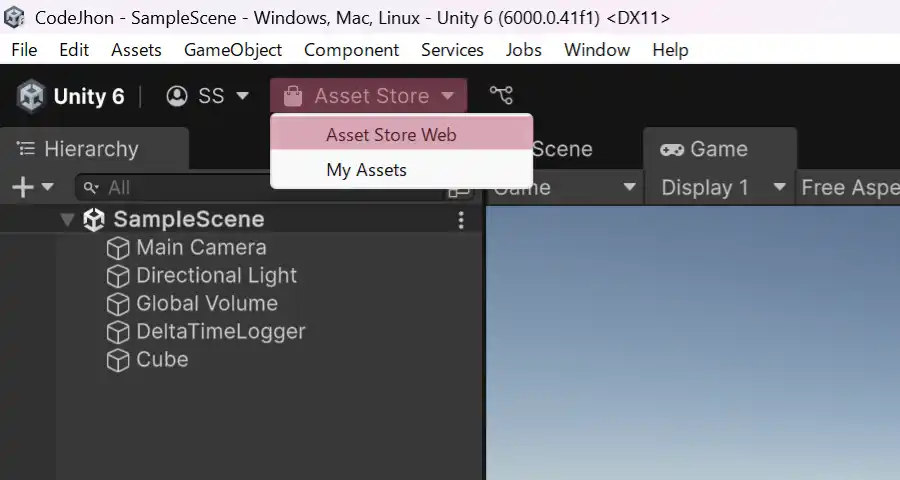Open the GameObject menu
Image resolution: width=900 pixels, height=480 pixels.
[x=232, y=50]
